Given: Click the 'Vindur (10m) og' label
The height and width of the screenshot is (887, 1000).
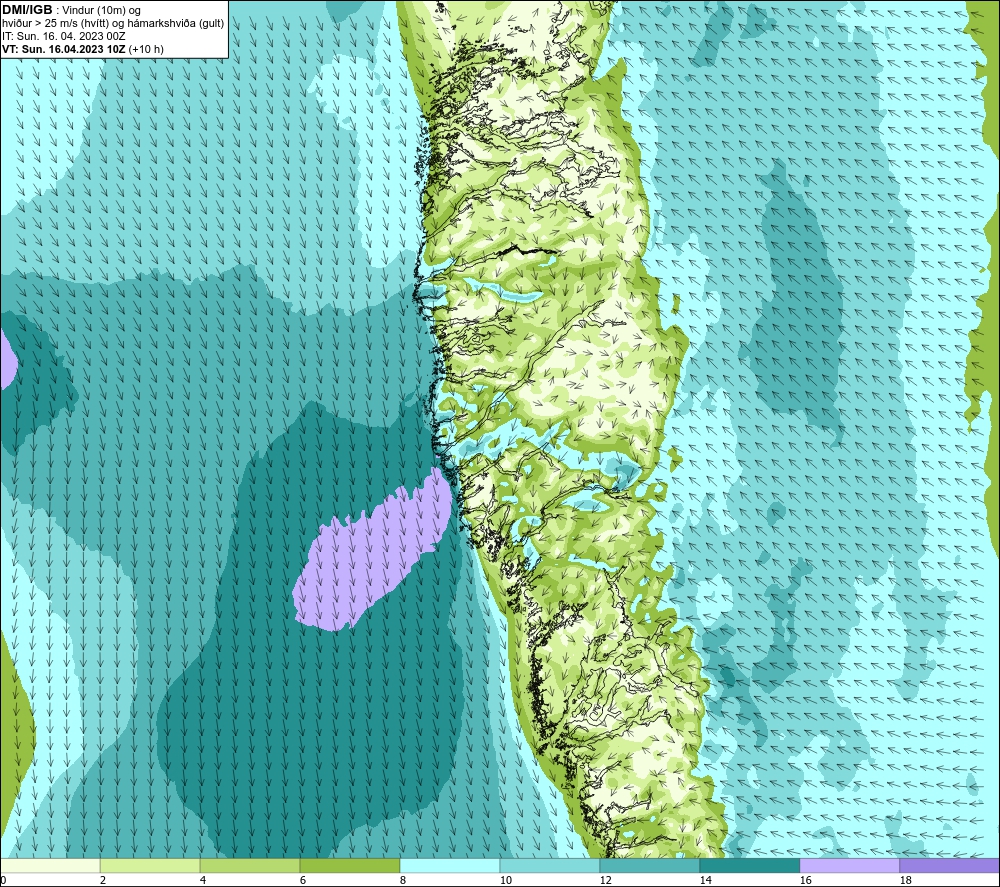Looking at the screenshot, I should point(101,11).
